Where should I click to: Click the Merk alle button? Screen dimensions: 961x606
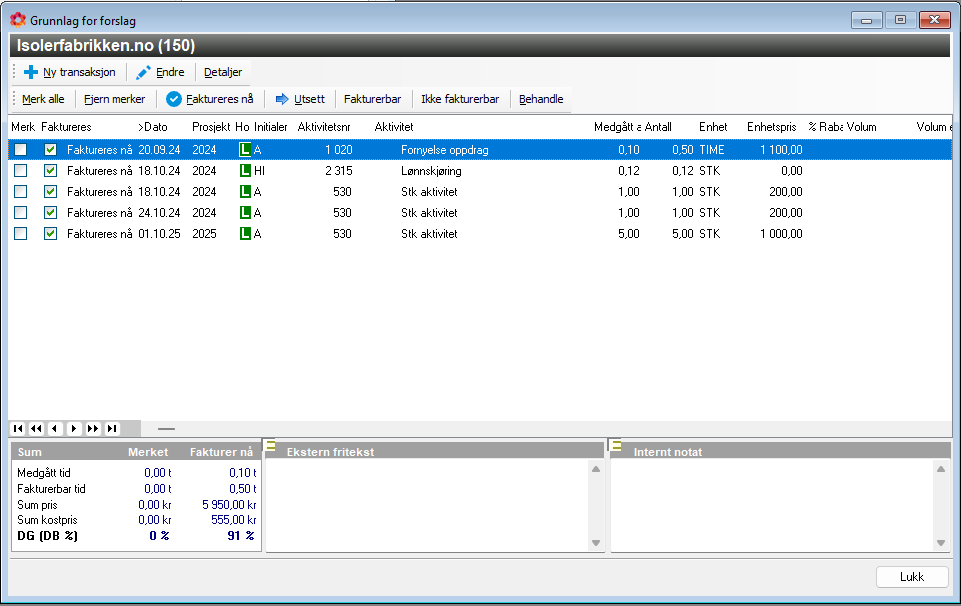point(43,99)
